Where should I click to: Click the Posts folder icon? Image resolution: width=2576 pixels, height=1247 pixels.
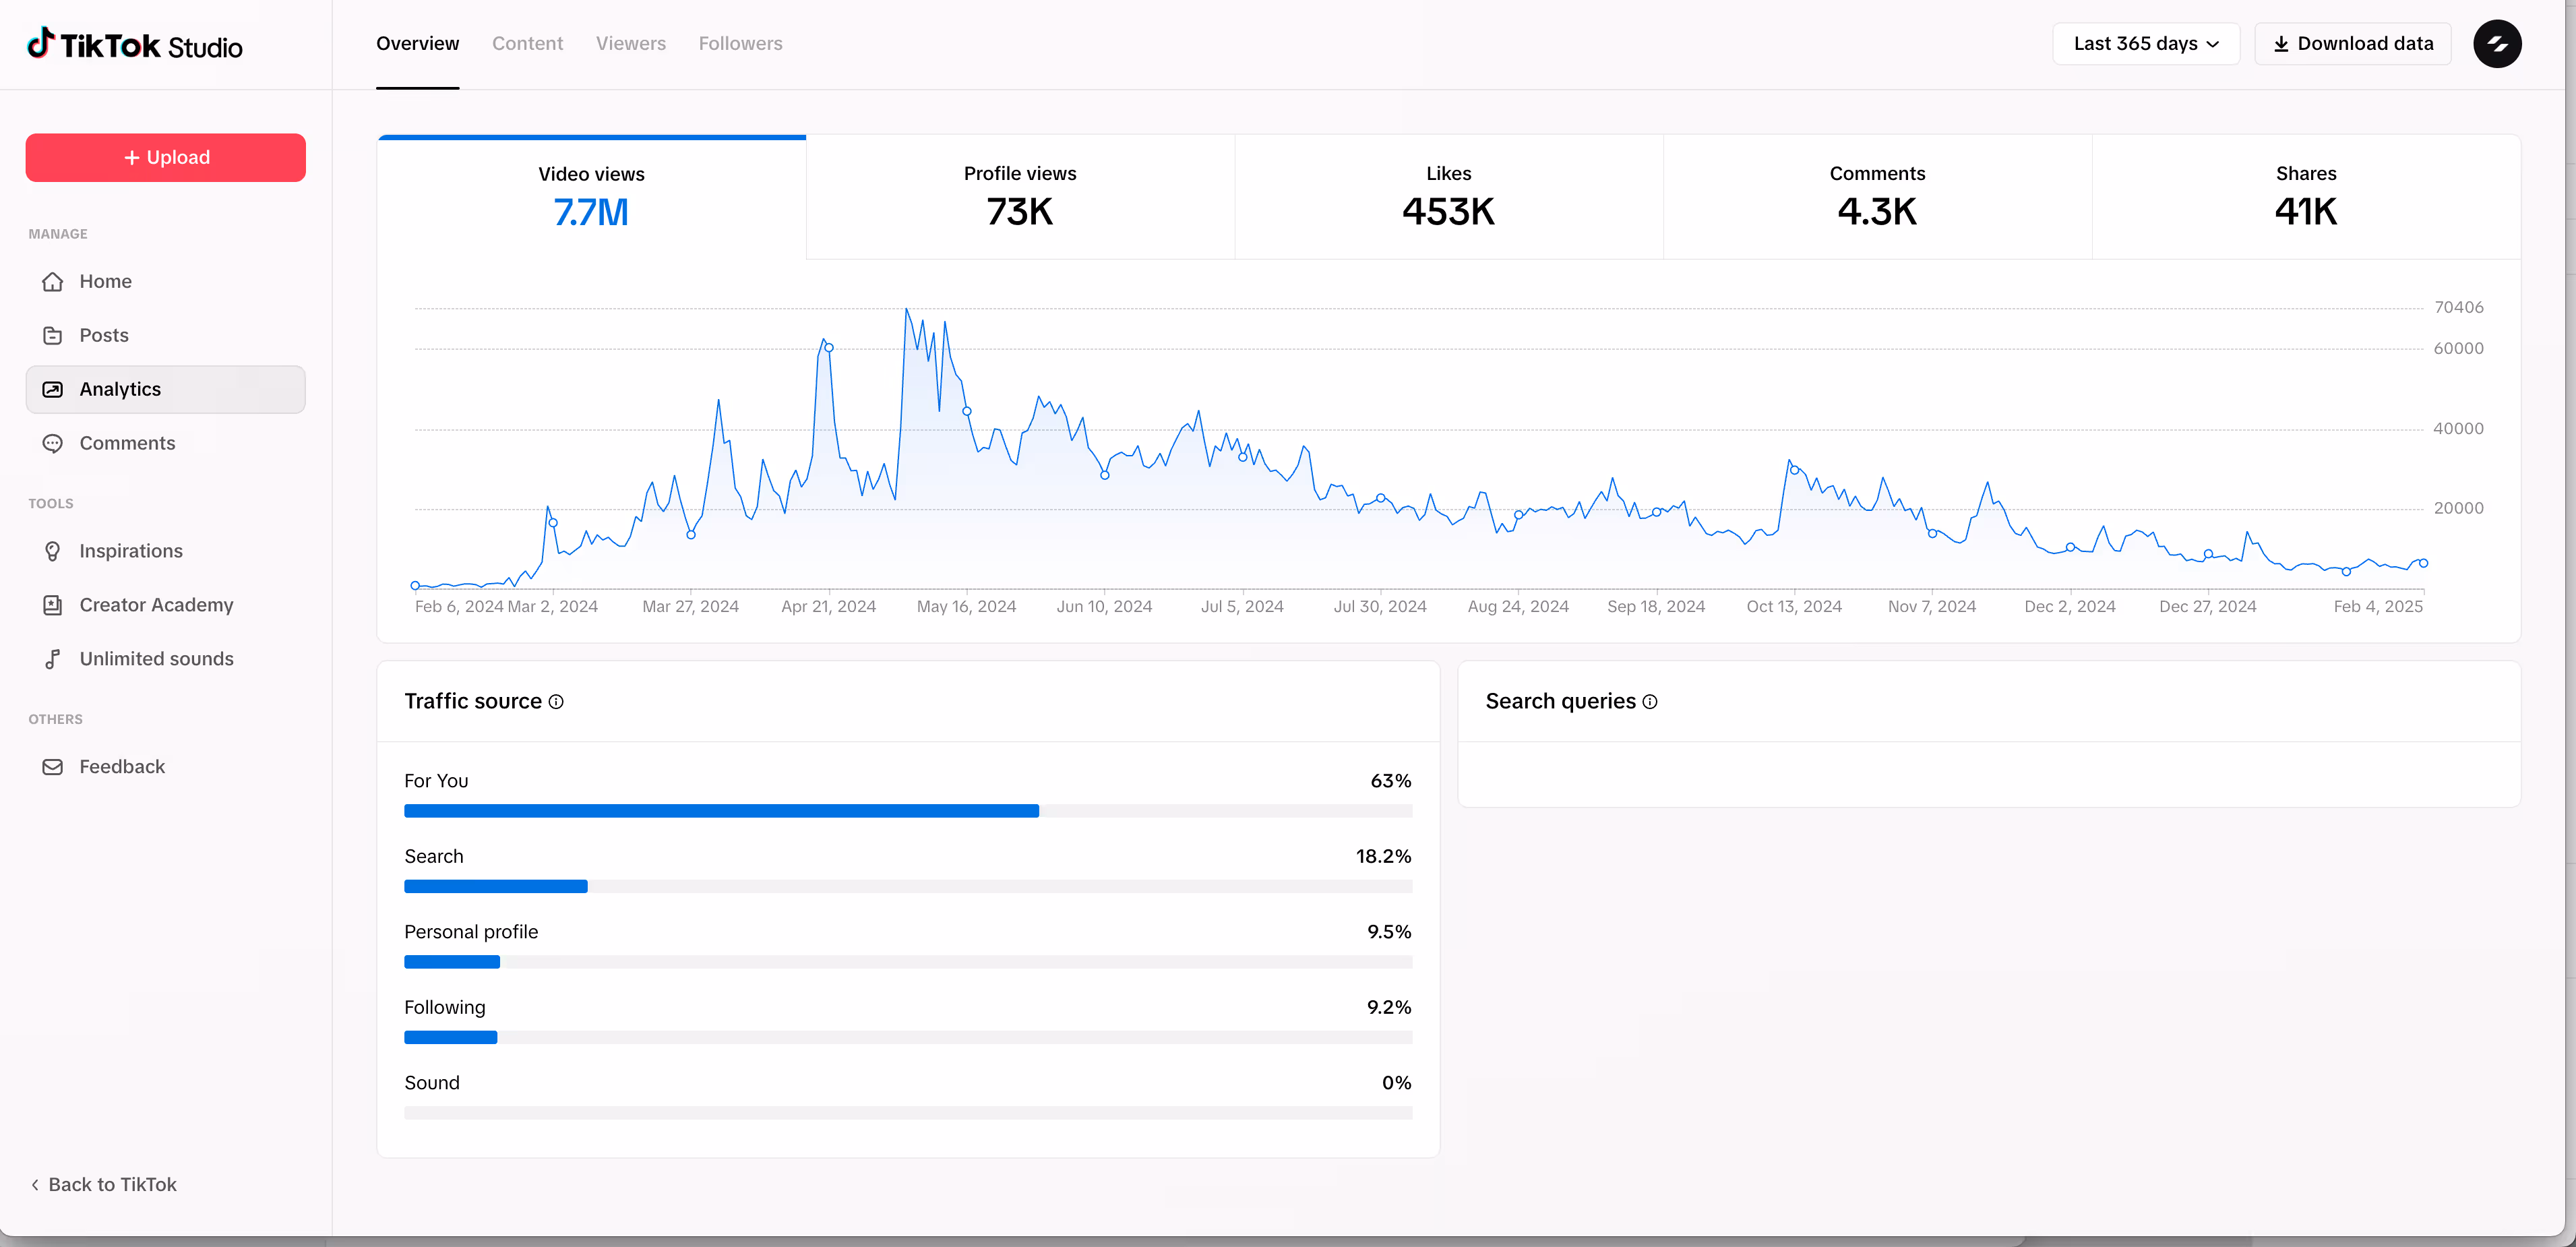(53, 336)
